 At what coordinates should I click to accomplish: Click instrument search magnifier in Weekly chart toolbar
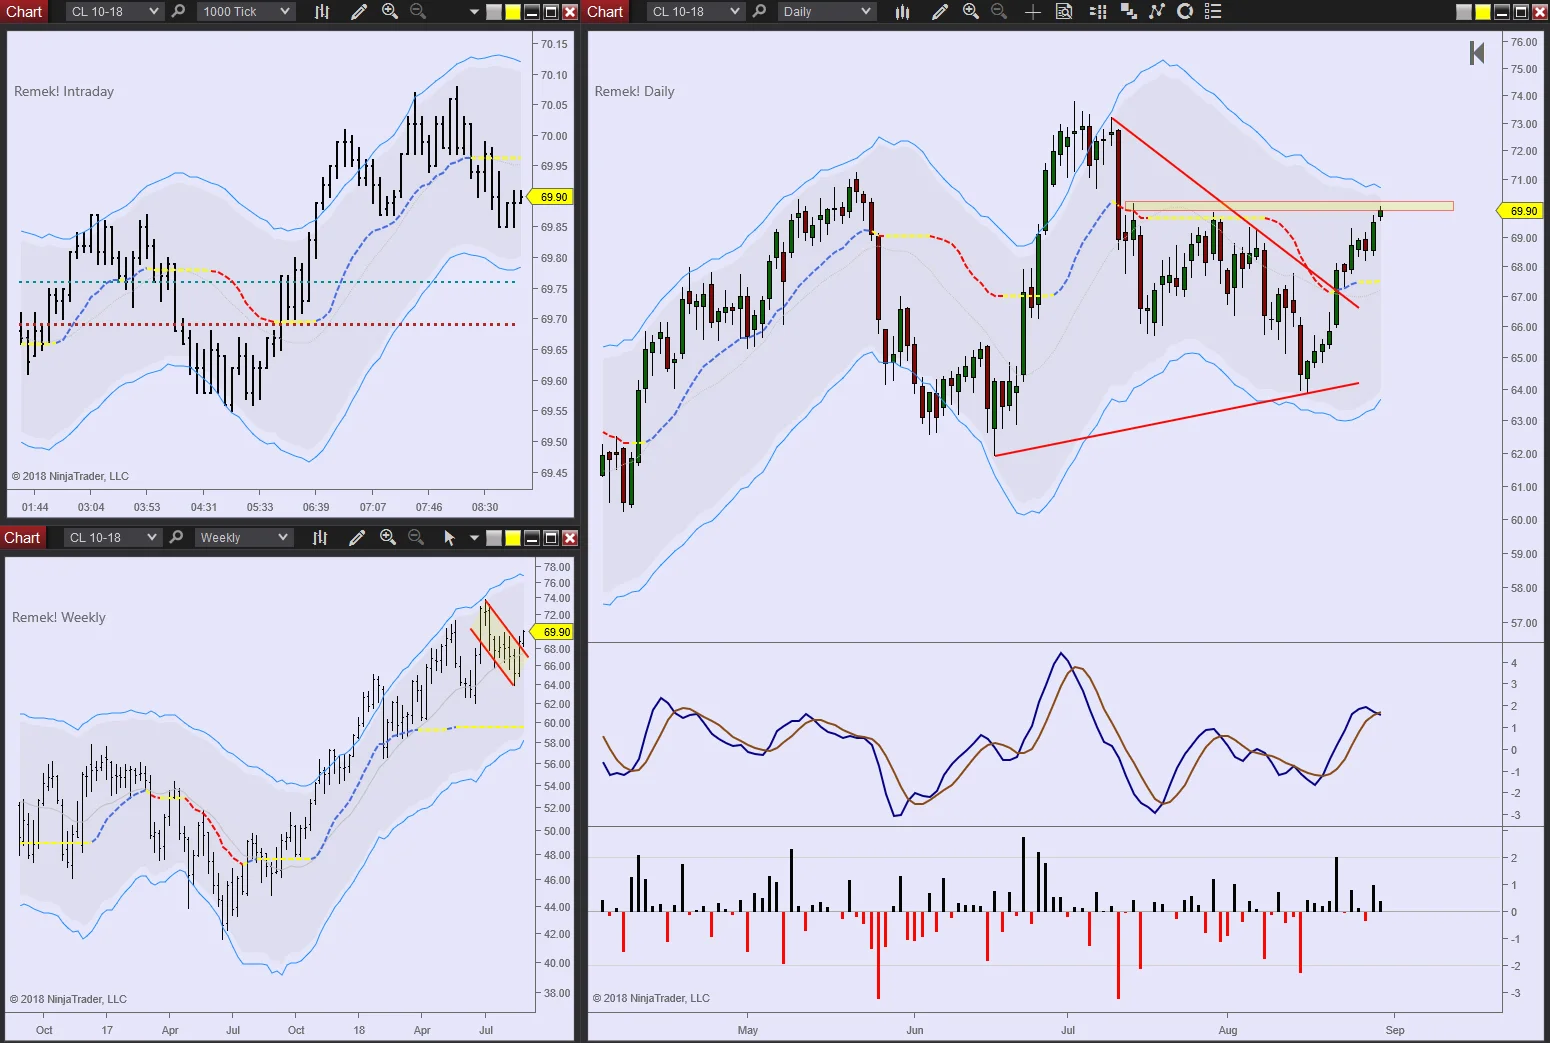tap(176, 538)
